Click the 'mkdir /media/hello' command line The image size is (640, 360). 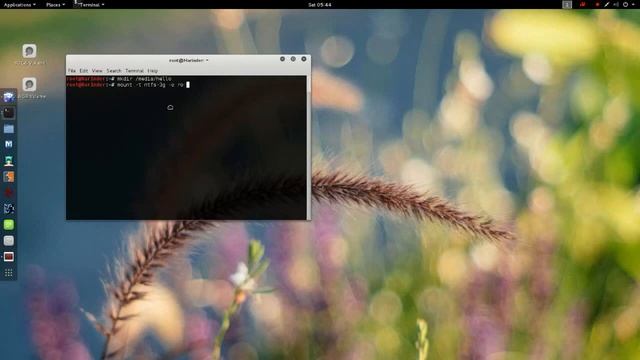click(x=119, y=79)
